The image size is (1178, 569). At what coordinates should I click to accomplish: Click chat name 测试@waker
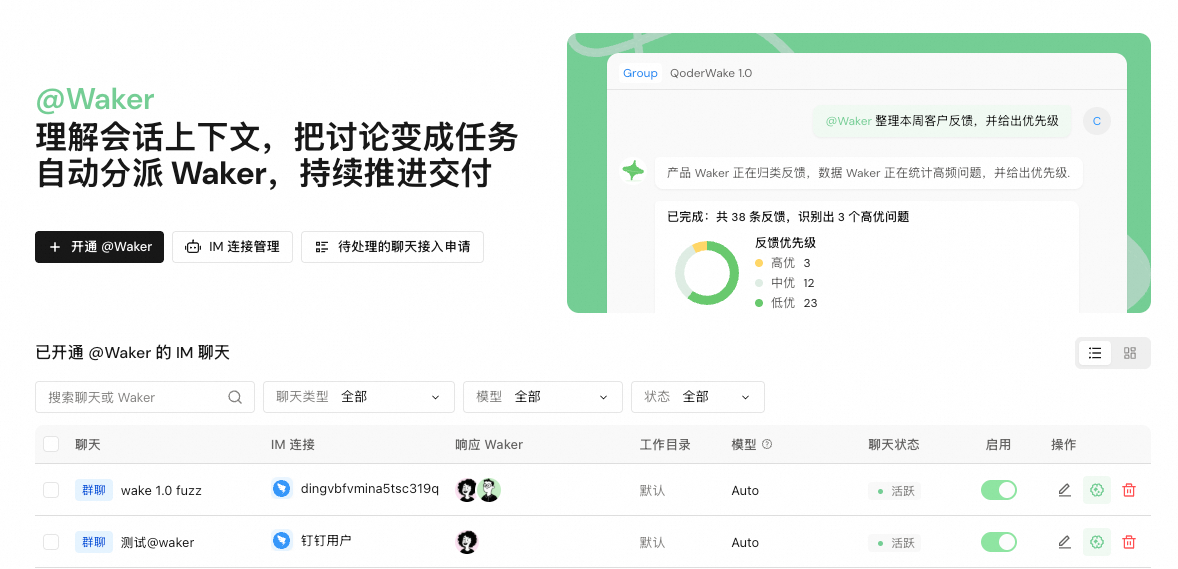158,543
